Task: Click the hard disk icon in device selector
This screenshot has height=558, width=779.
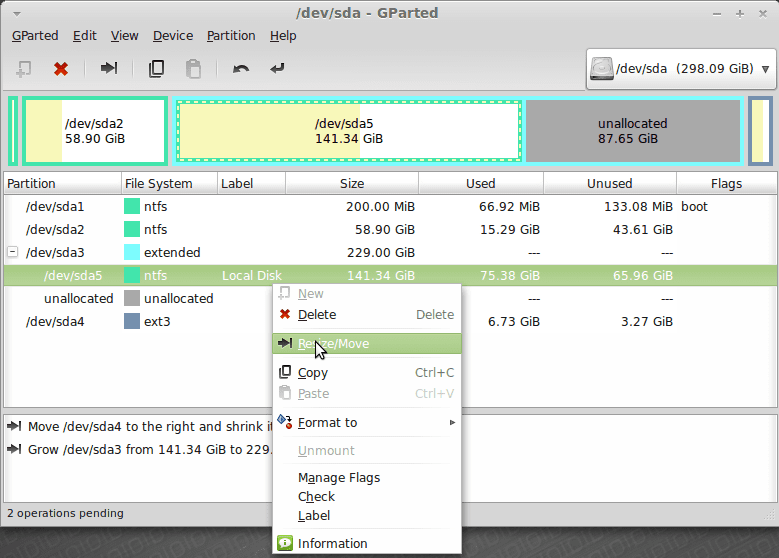Action: point(602,69)
